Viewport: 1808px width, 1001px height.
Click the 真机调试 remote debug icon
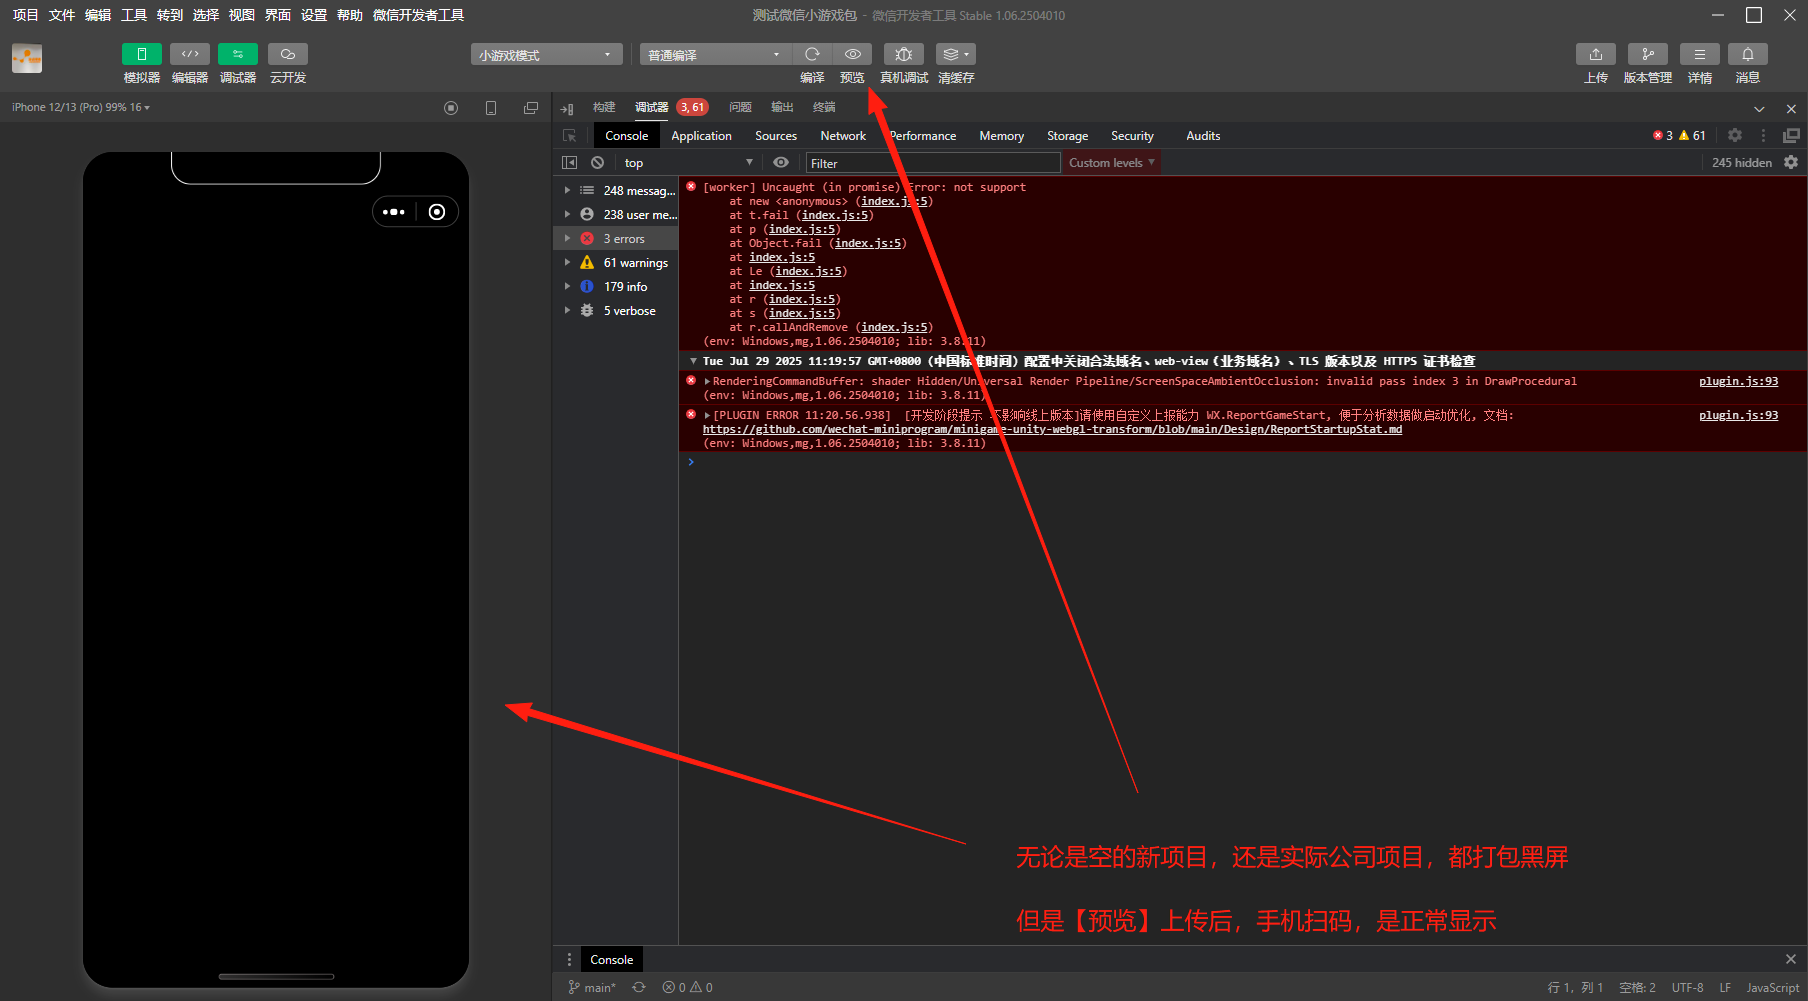point(904,54)
